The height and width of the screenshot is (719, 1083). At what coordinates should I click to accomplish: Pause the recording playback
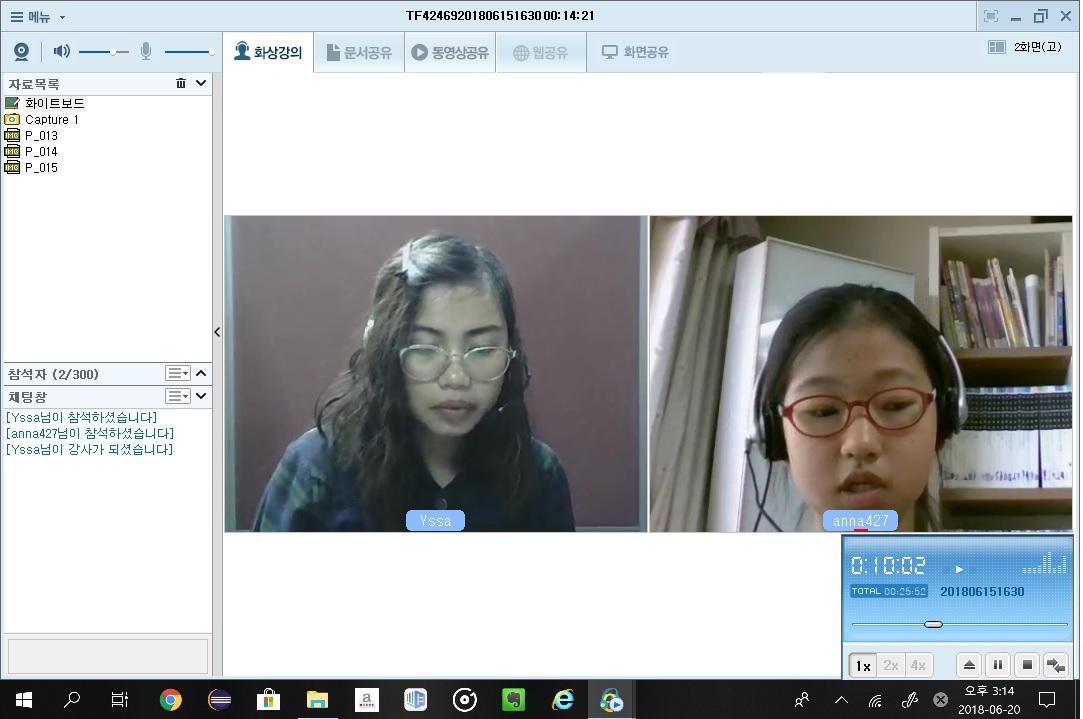pyautogui.click(x=998, y=665)
